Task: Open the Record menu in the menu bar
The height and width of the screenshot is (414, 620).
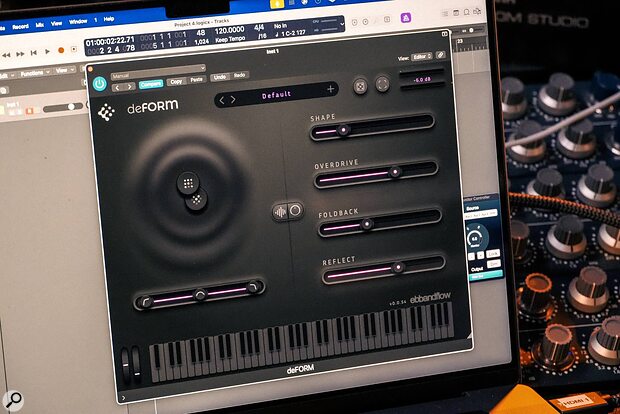Action: tap(20, 26)
